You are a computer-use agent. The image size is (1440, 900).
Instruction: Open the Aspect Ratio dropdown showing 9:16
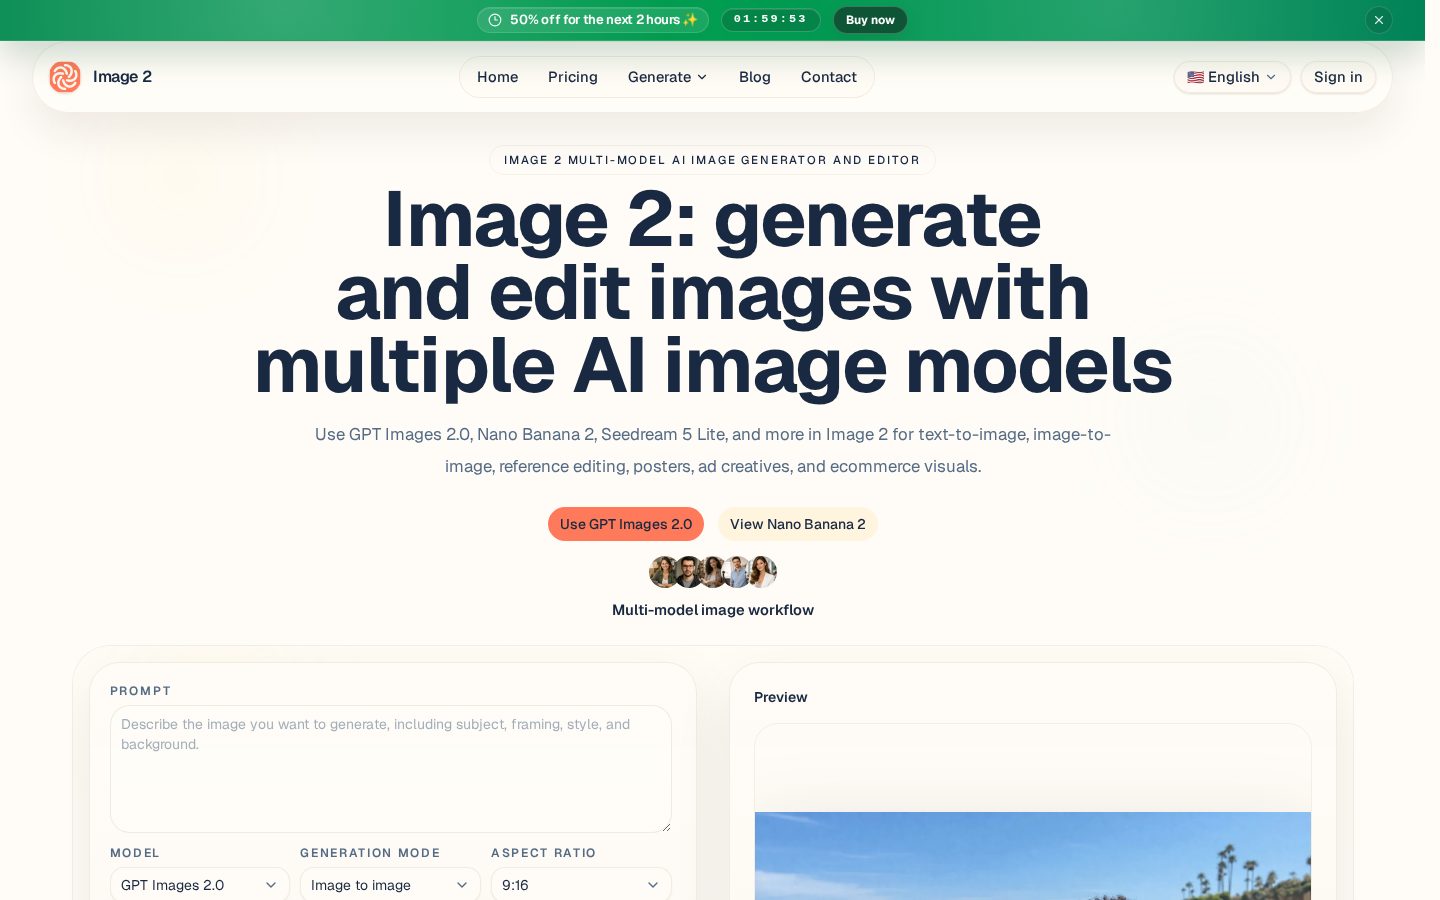pyautogui.click(x=581, y=885)
